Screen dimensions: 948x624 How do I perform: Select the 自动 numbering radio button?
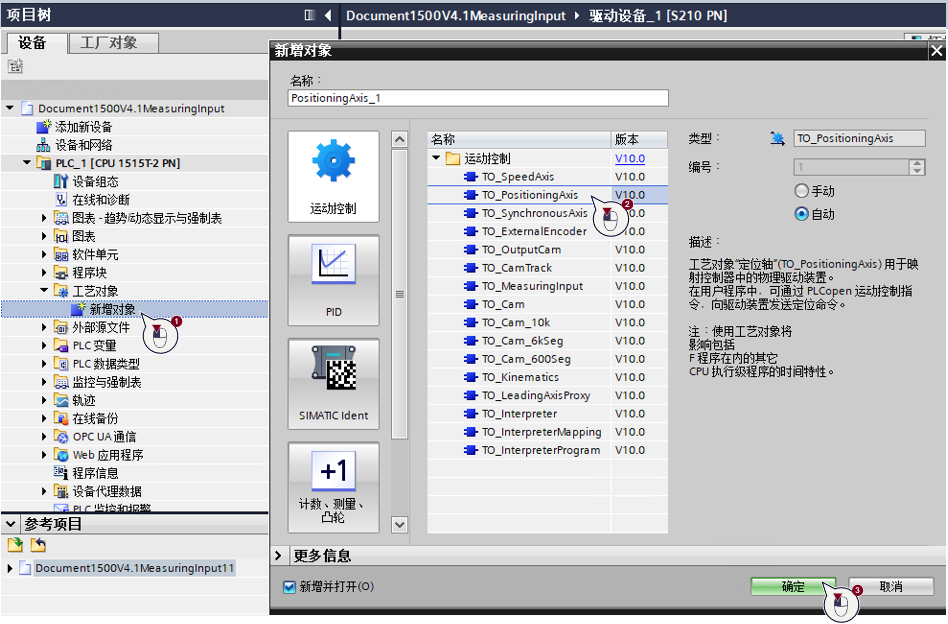801,214
